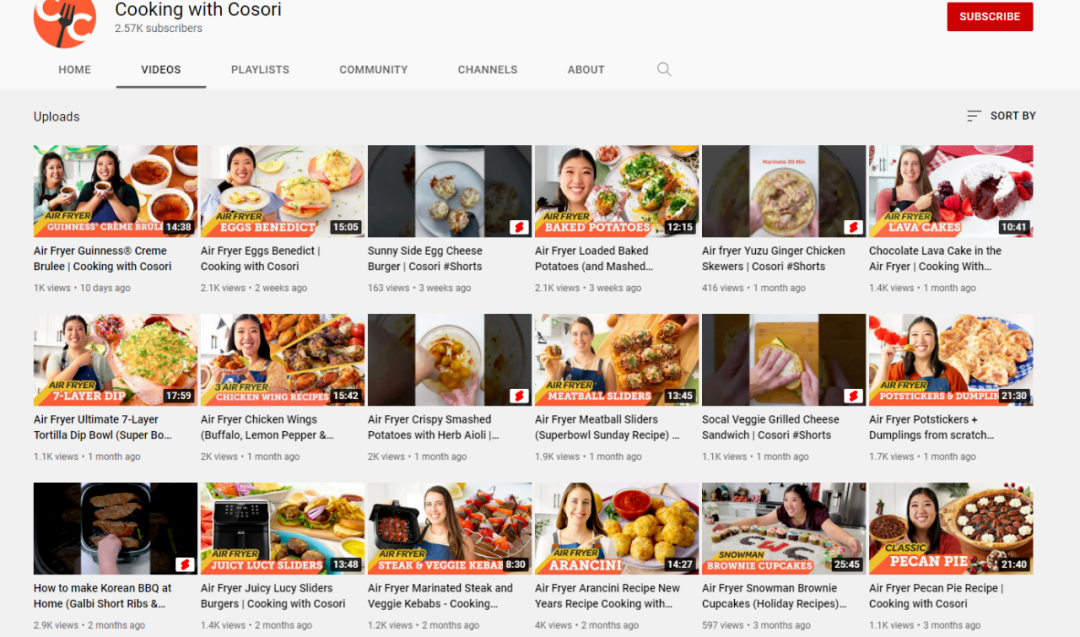1080x637 pixels.
Task: Click the Sort By filter icon
Action: point(973,116)
